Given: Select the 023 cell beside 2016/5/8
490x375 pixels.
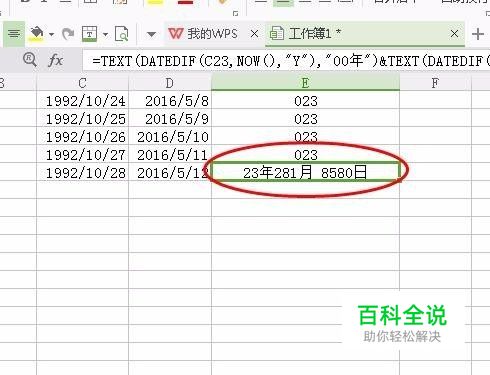Looking at the screenshot, I should click(x=305, y=101).
